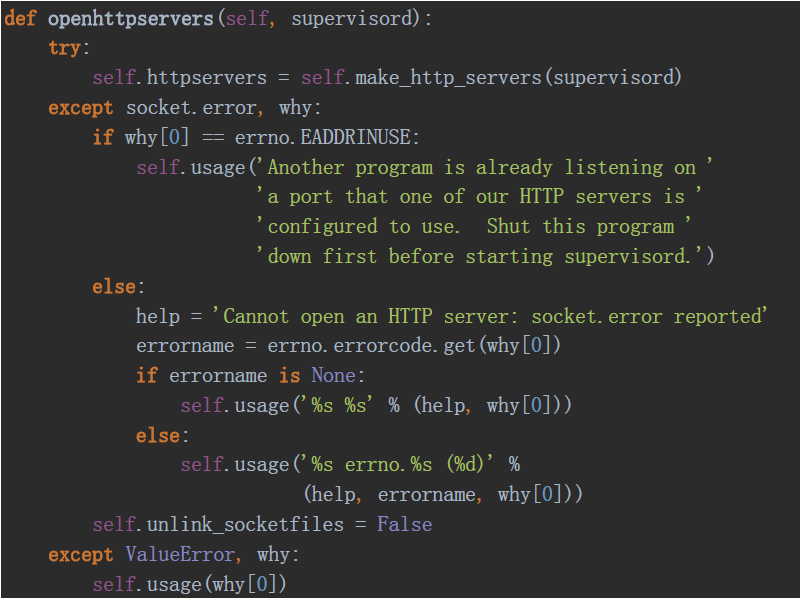The width and height of the screenshot is (803, 600).
Task: Click the (help, errorname, why[0]) tuple
Action: click(443, 495)
